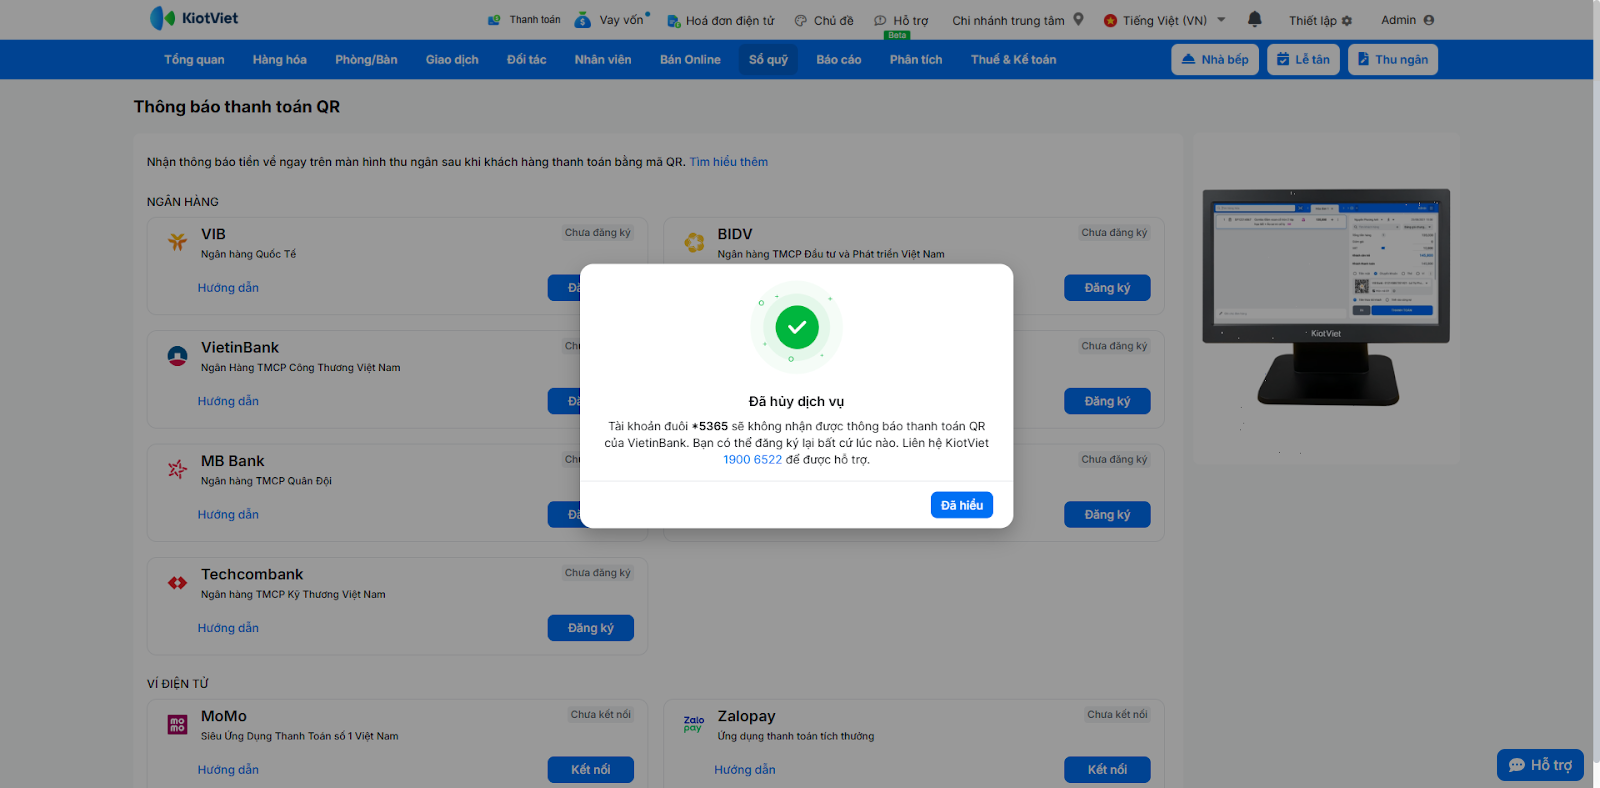Click the Vietnam flag language icon
This screenshot has width=1600, height=788.
pyautogui.click(x=1110, y=20)
